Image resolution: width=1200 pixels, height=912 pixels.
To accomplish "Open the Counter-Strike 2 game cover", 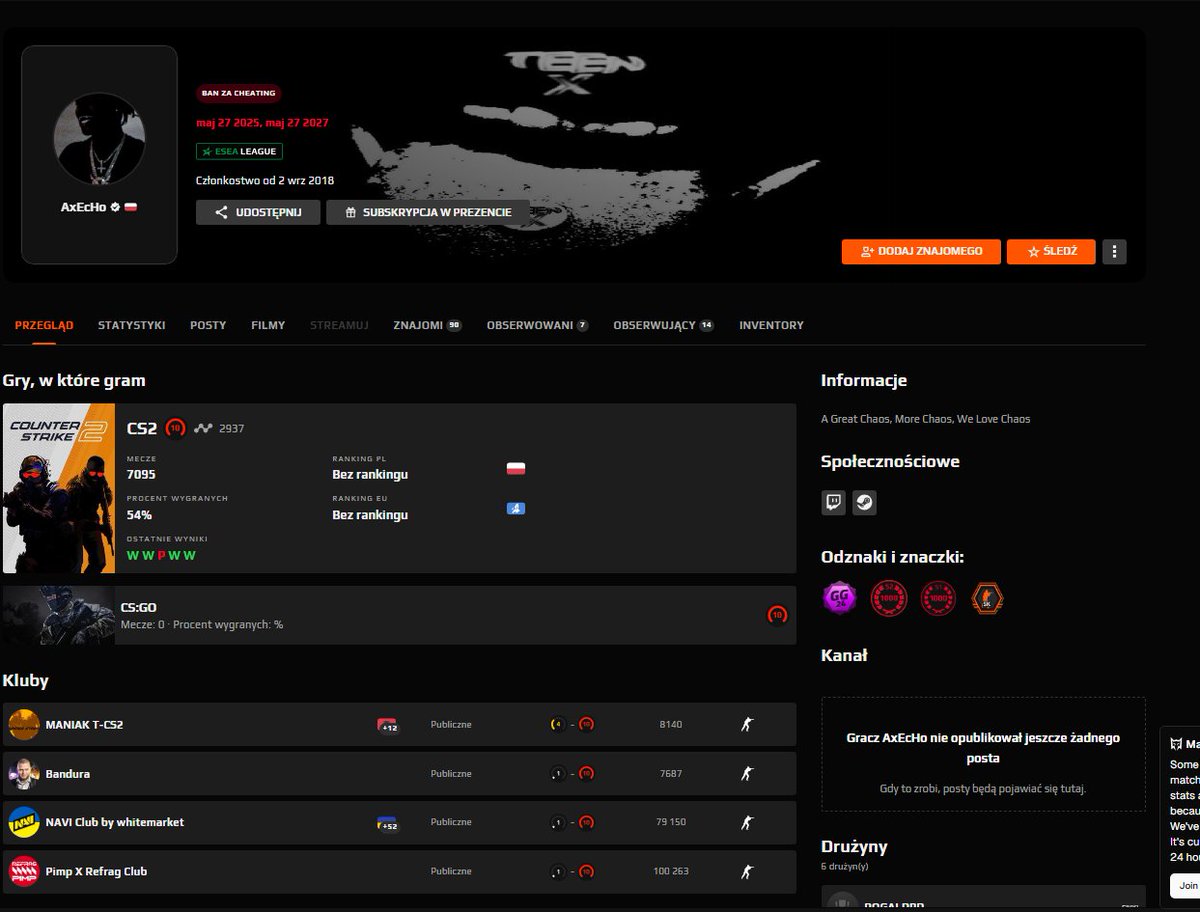I will point(59,488).
